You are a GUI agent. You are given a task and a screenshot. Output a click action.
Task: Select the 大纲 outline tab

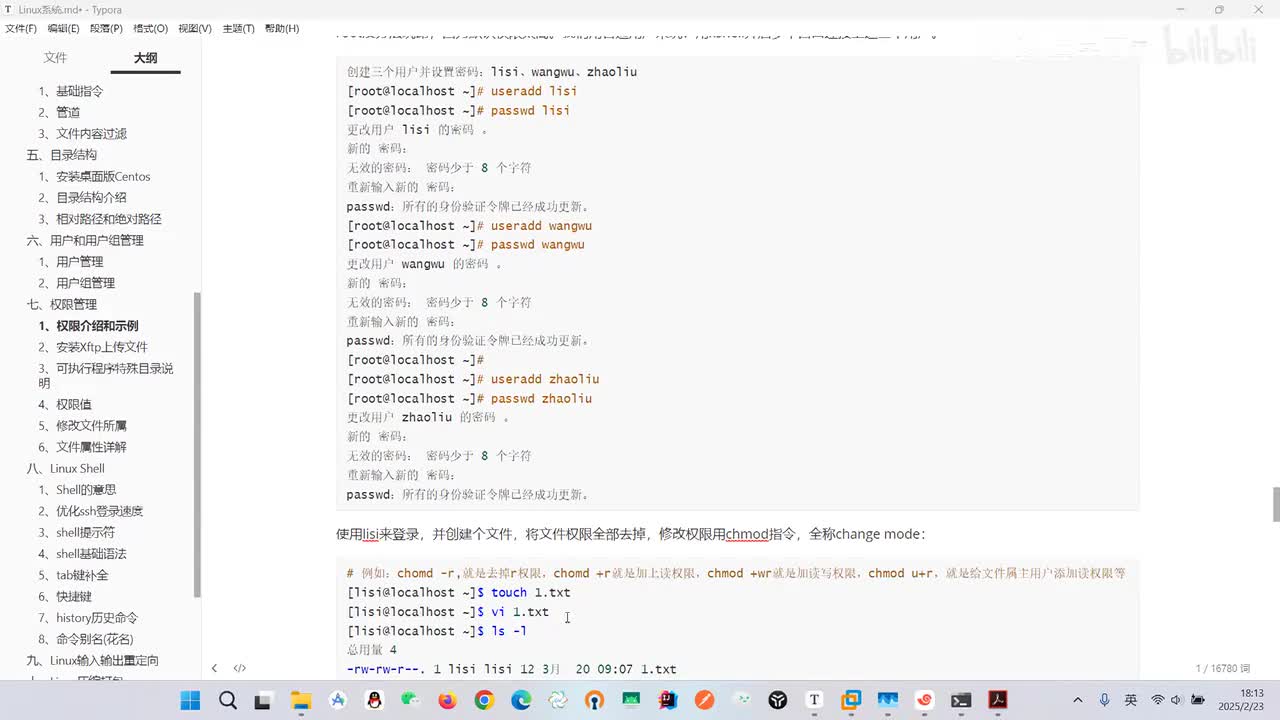coord(145,58)
